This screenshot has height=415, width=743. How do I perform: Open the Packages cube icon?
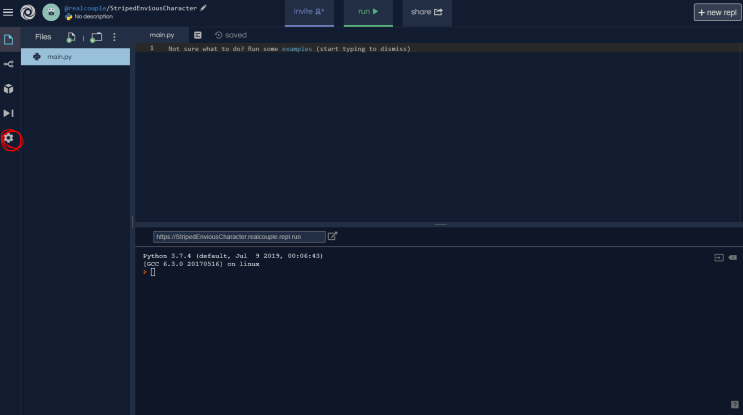point(9,89)
